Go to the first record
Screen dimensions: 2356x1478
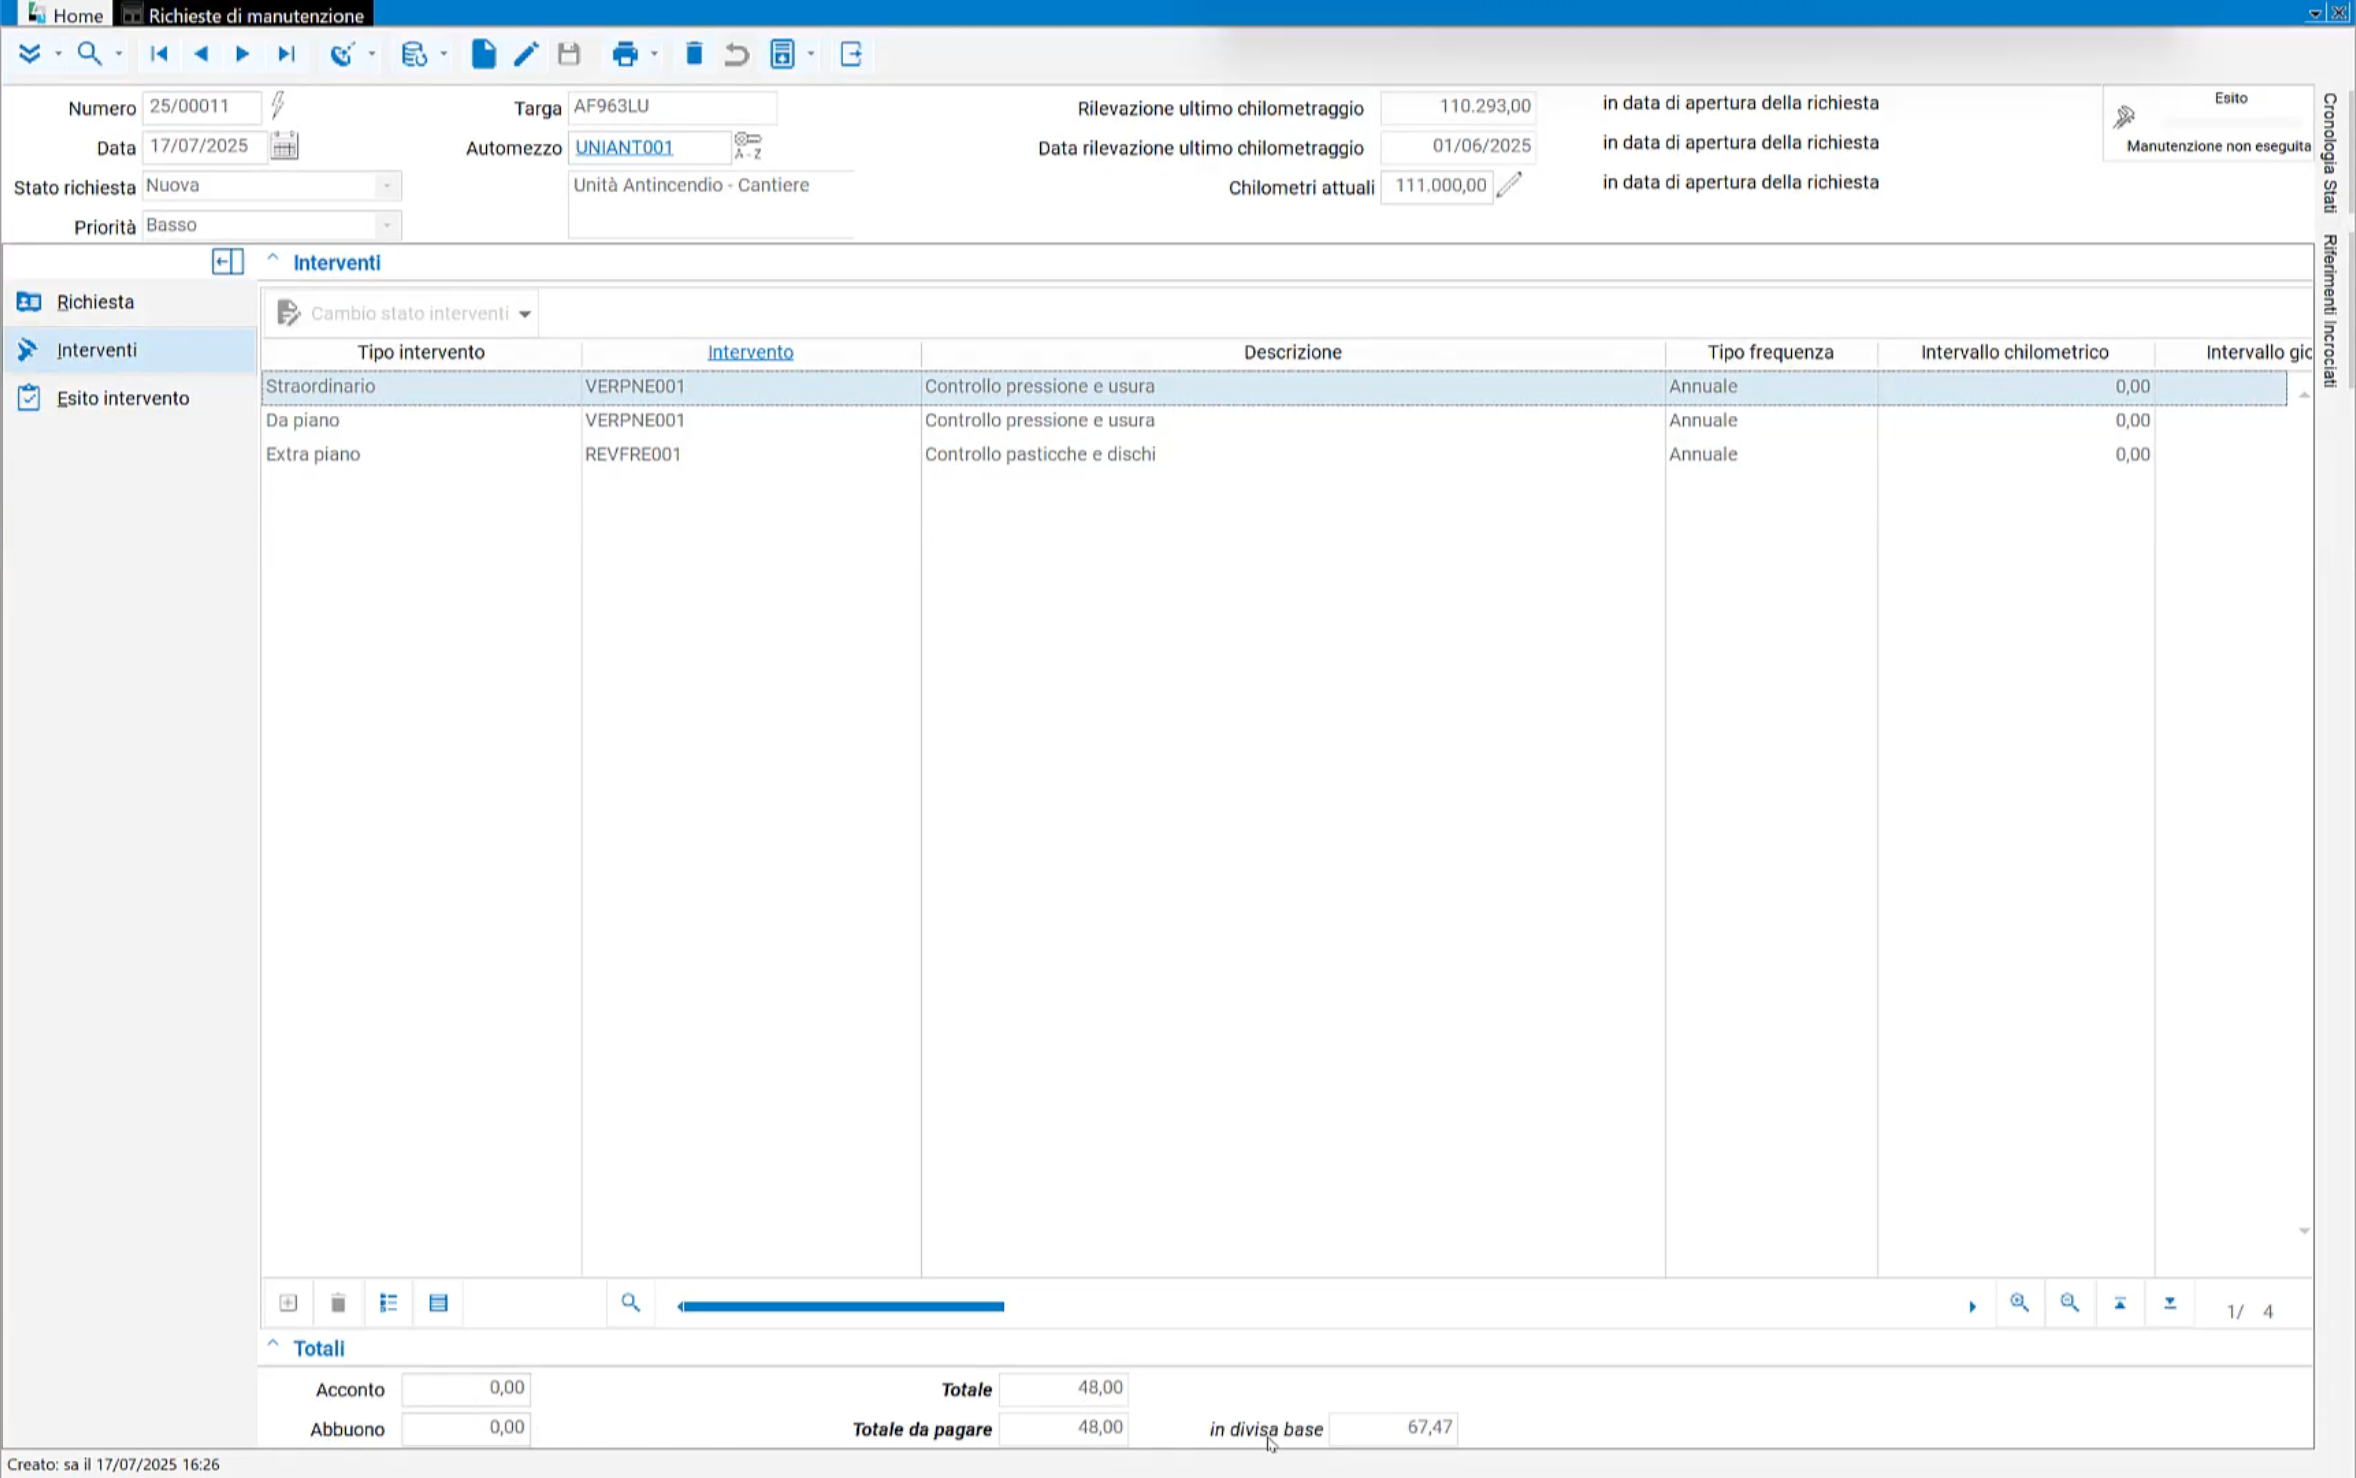(x=158, y=54)
